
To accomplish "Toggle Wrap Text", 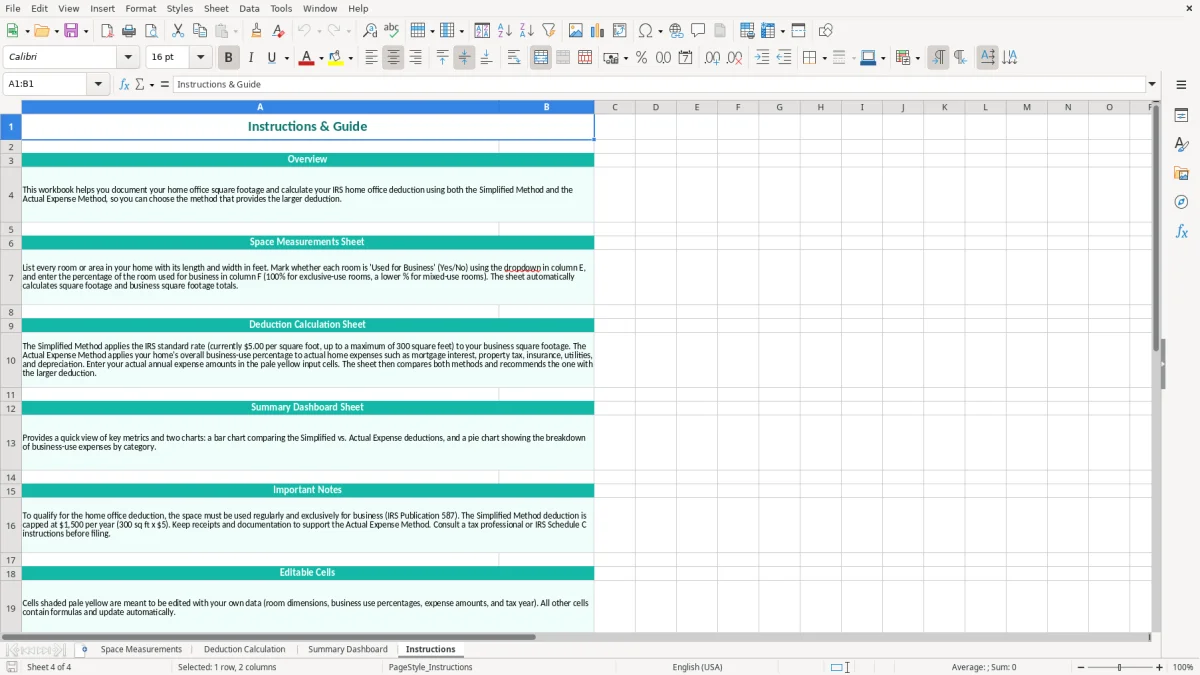I will [x=514, y=58].
